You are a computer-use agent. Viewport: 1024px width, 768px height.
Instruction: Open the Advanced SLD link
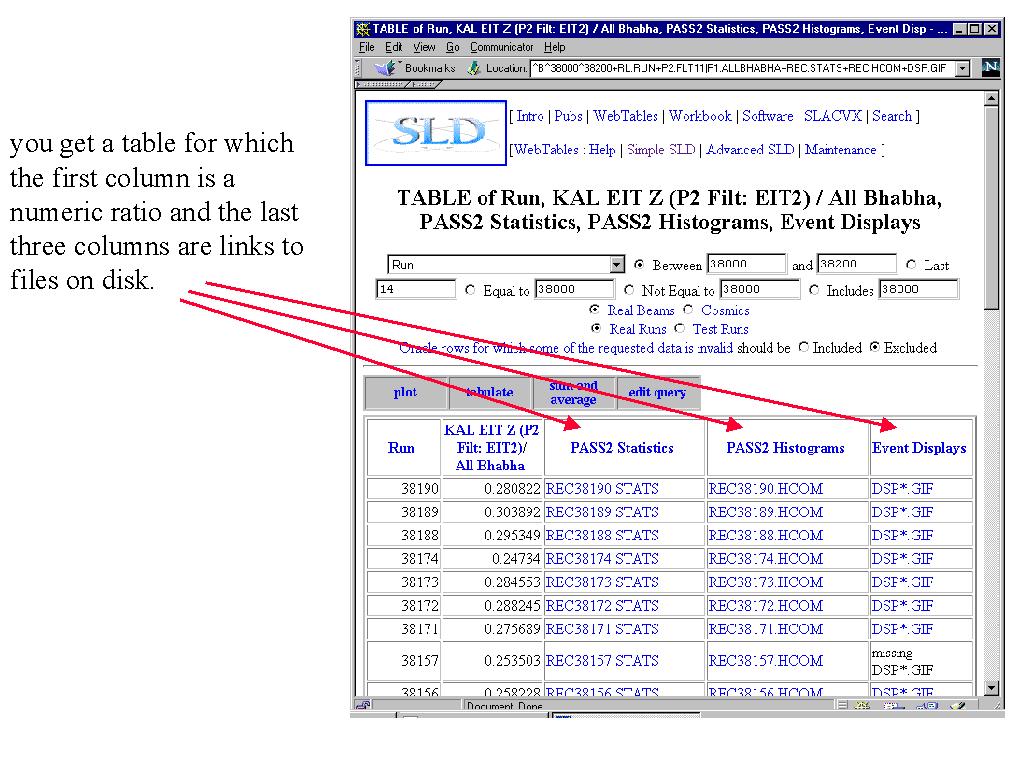[x=750, y=150]
